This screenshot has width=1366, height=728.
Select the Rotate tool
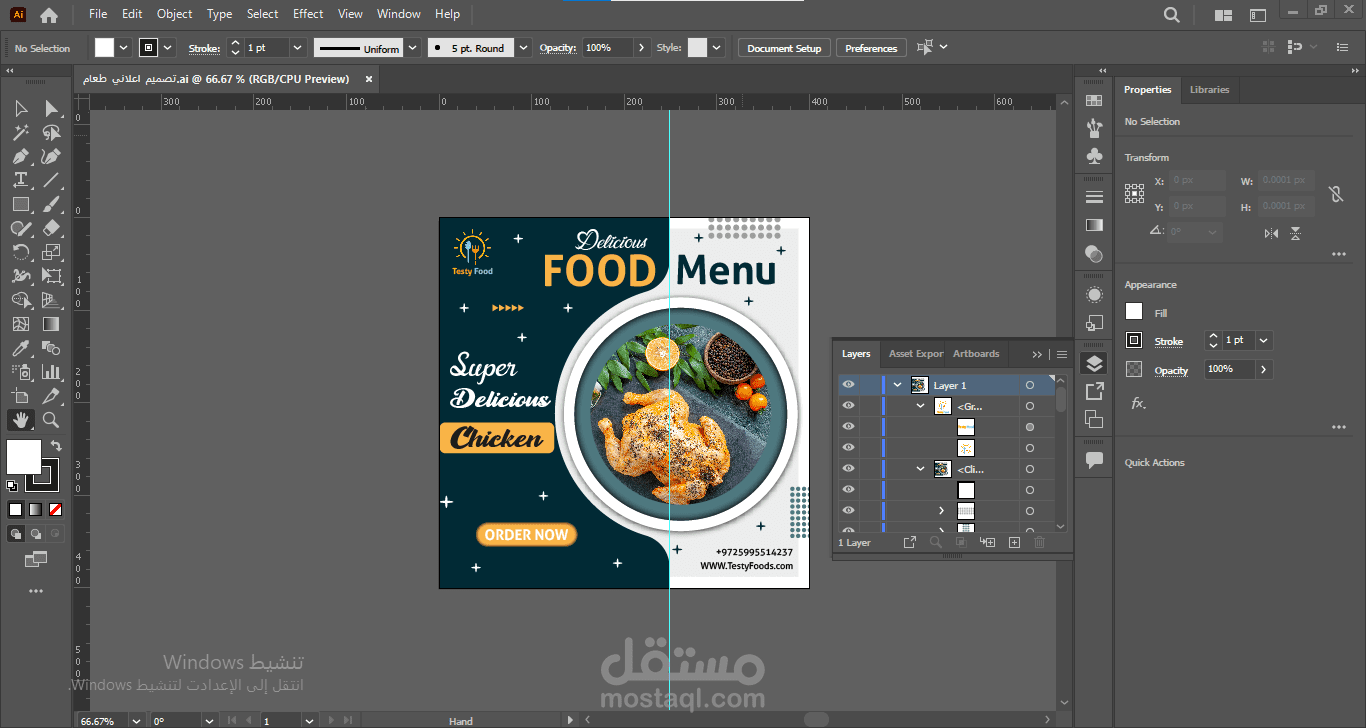[x=21, y=252]
